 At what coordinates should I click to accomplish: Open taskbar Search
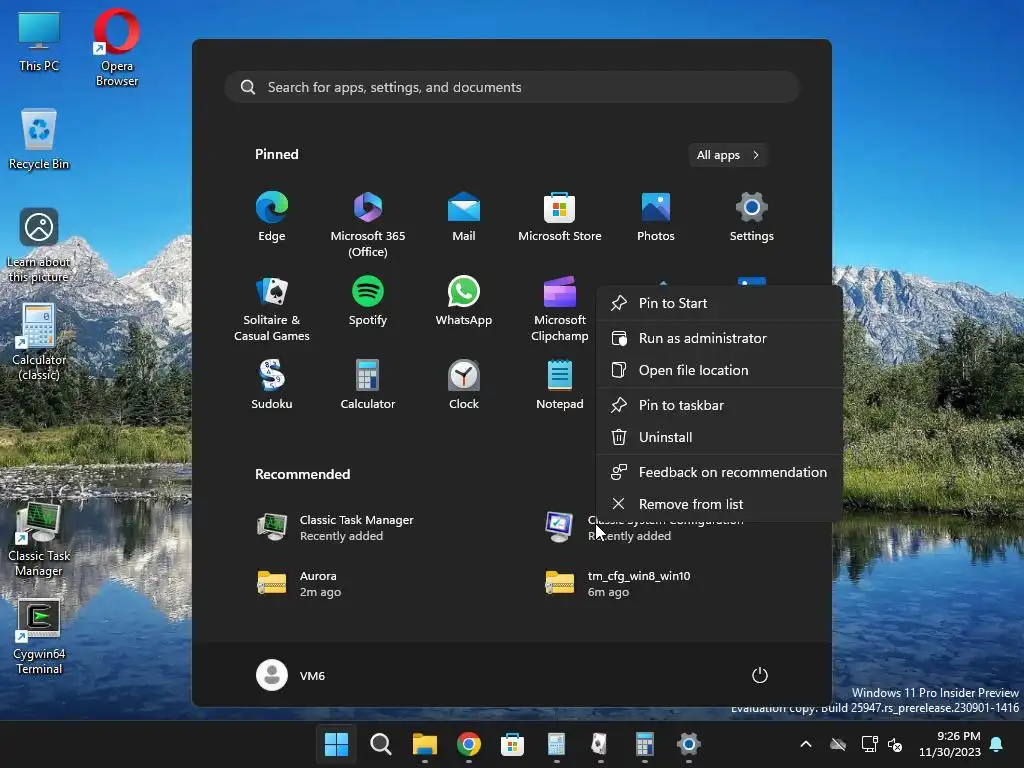(381, 744)
